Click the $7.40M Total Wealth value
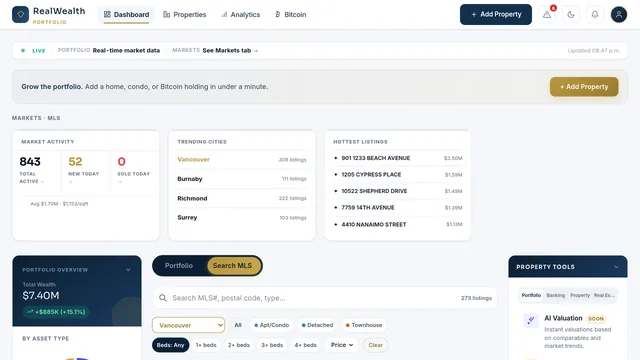Image resolution: width=640 pixels, height=360 pixels. point(41,296)
